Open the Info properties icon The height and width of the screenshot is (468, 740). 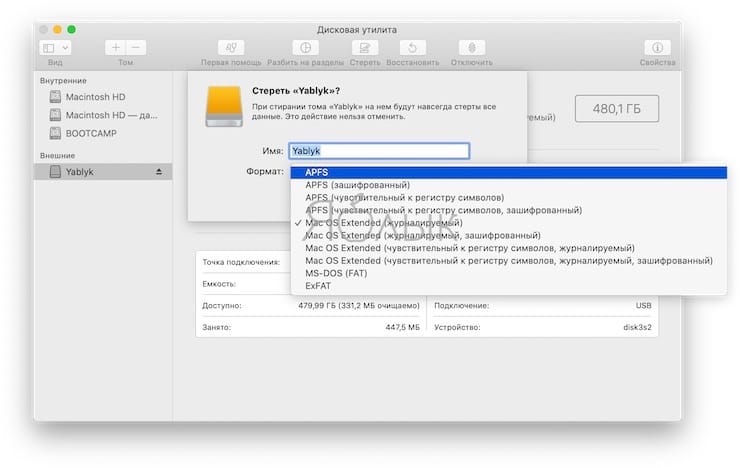click(x=657, y=48)
